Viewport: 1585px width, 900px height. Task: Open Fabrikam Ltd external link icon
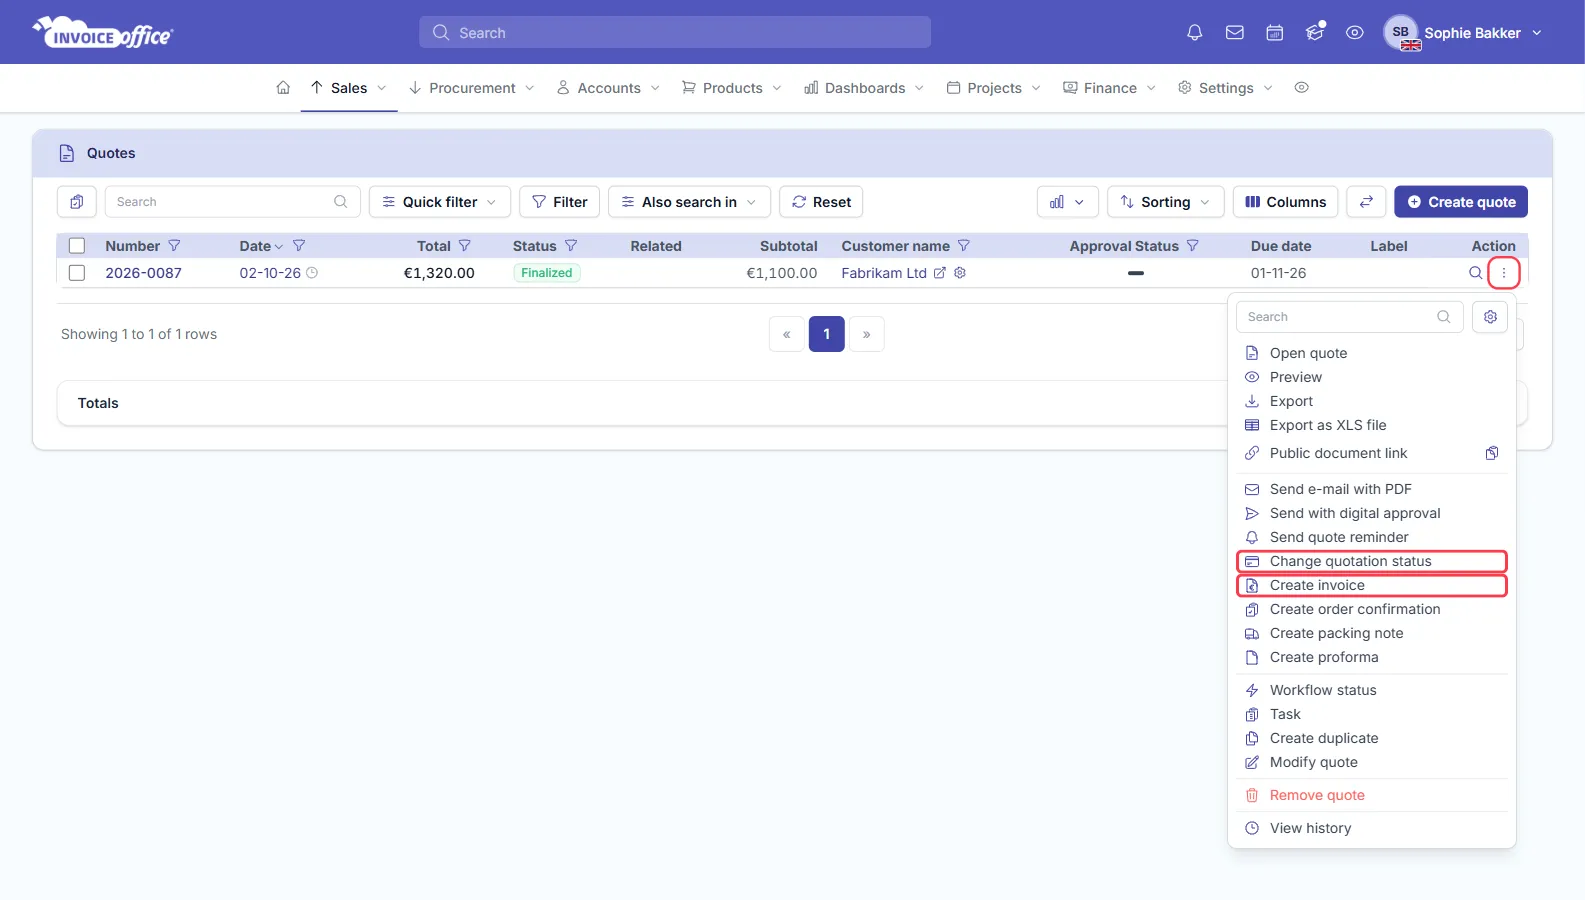coord(940,273)
